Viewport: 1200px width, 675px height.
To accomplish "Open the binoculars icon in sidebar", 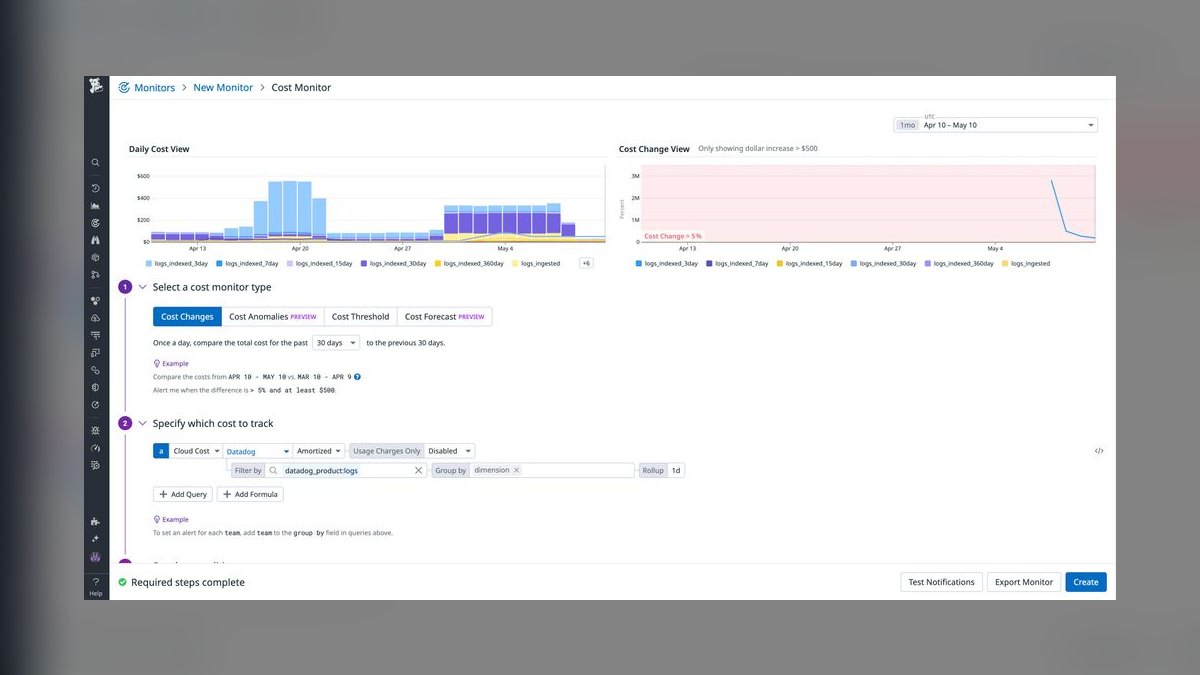I will coord(96,240).
